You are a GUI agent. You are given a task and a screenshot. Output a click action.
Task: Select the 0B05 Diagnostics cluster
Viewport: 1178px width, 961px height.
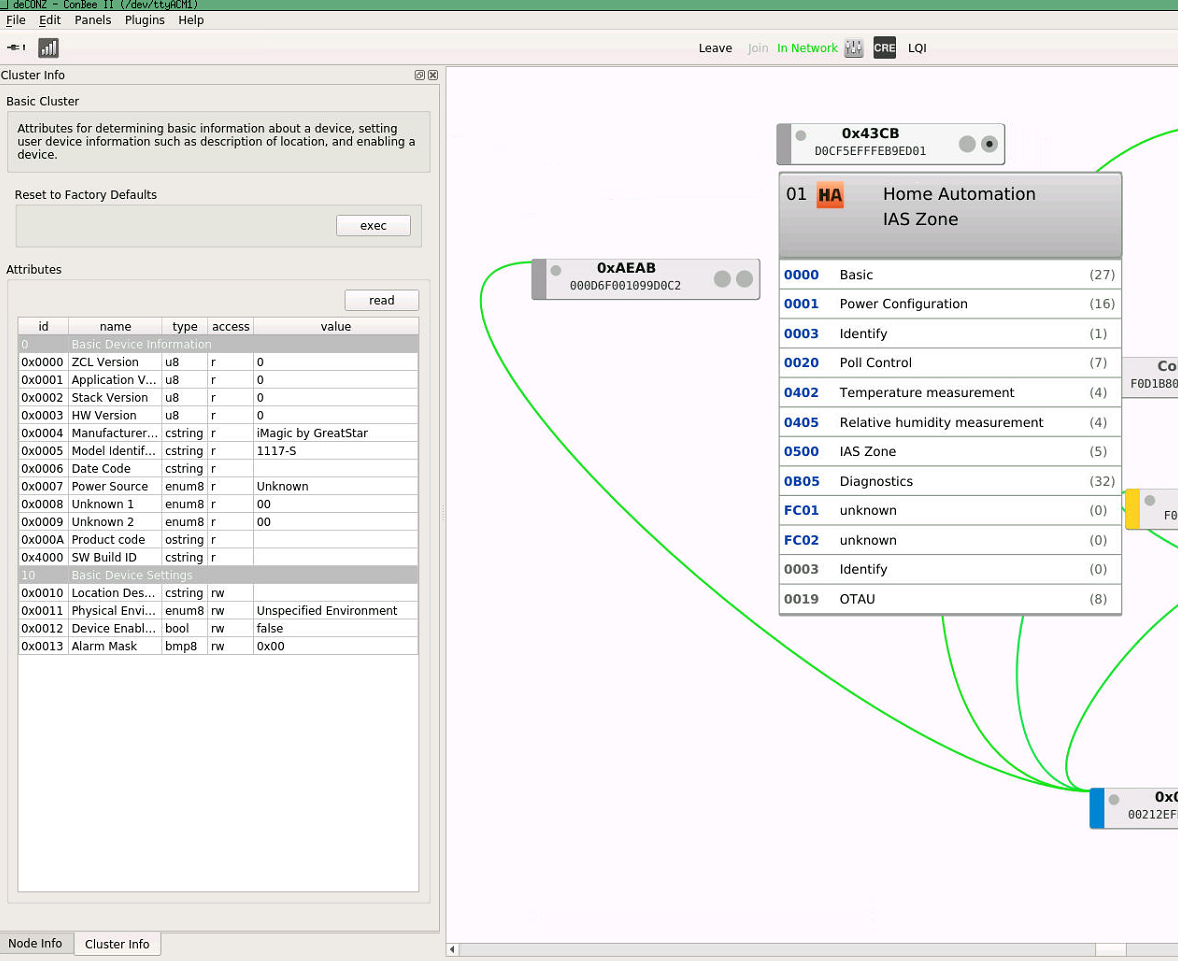click(950, 482)
